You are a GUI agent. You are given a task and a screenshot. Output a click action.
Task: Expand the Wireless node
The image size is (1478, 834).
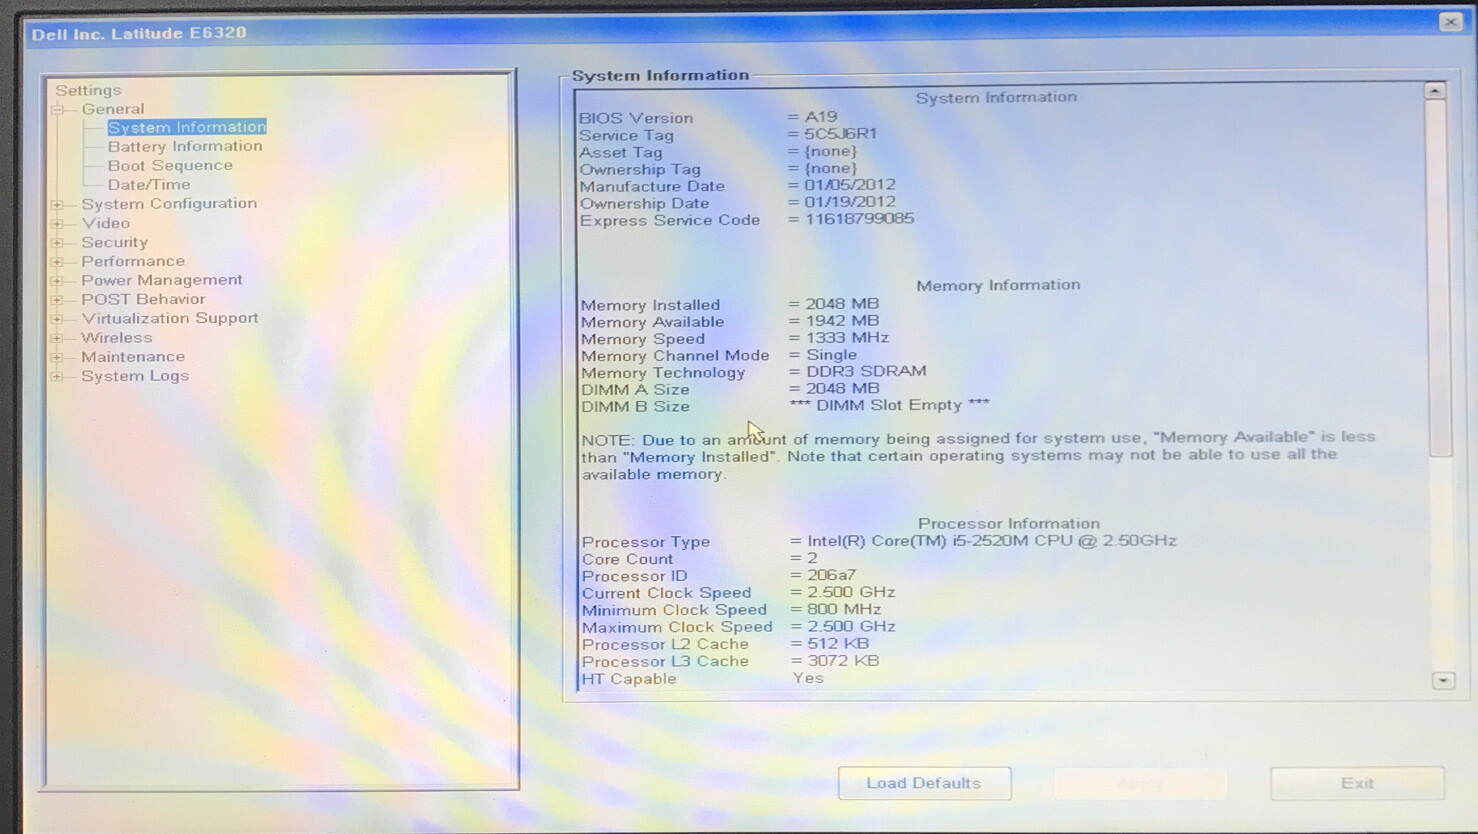pos(58,338)
